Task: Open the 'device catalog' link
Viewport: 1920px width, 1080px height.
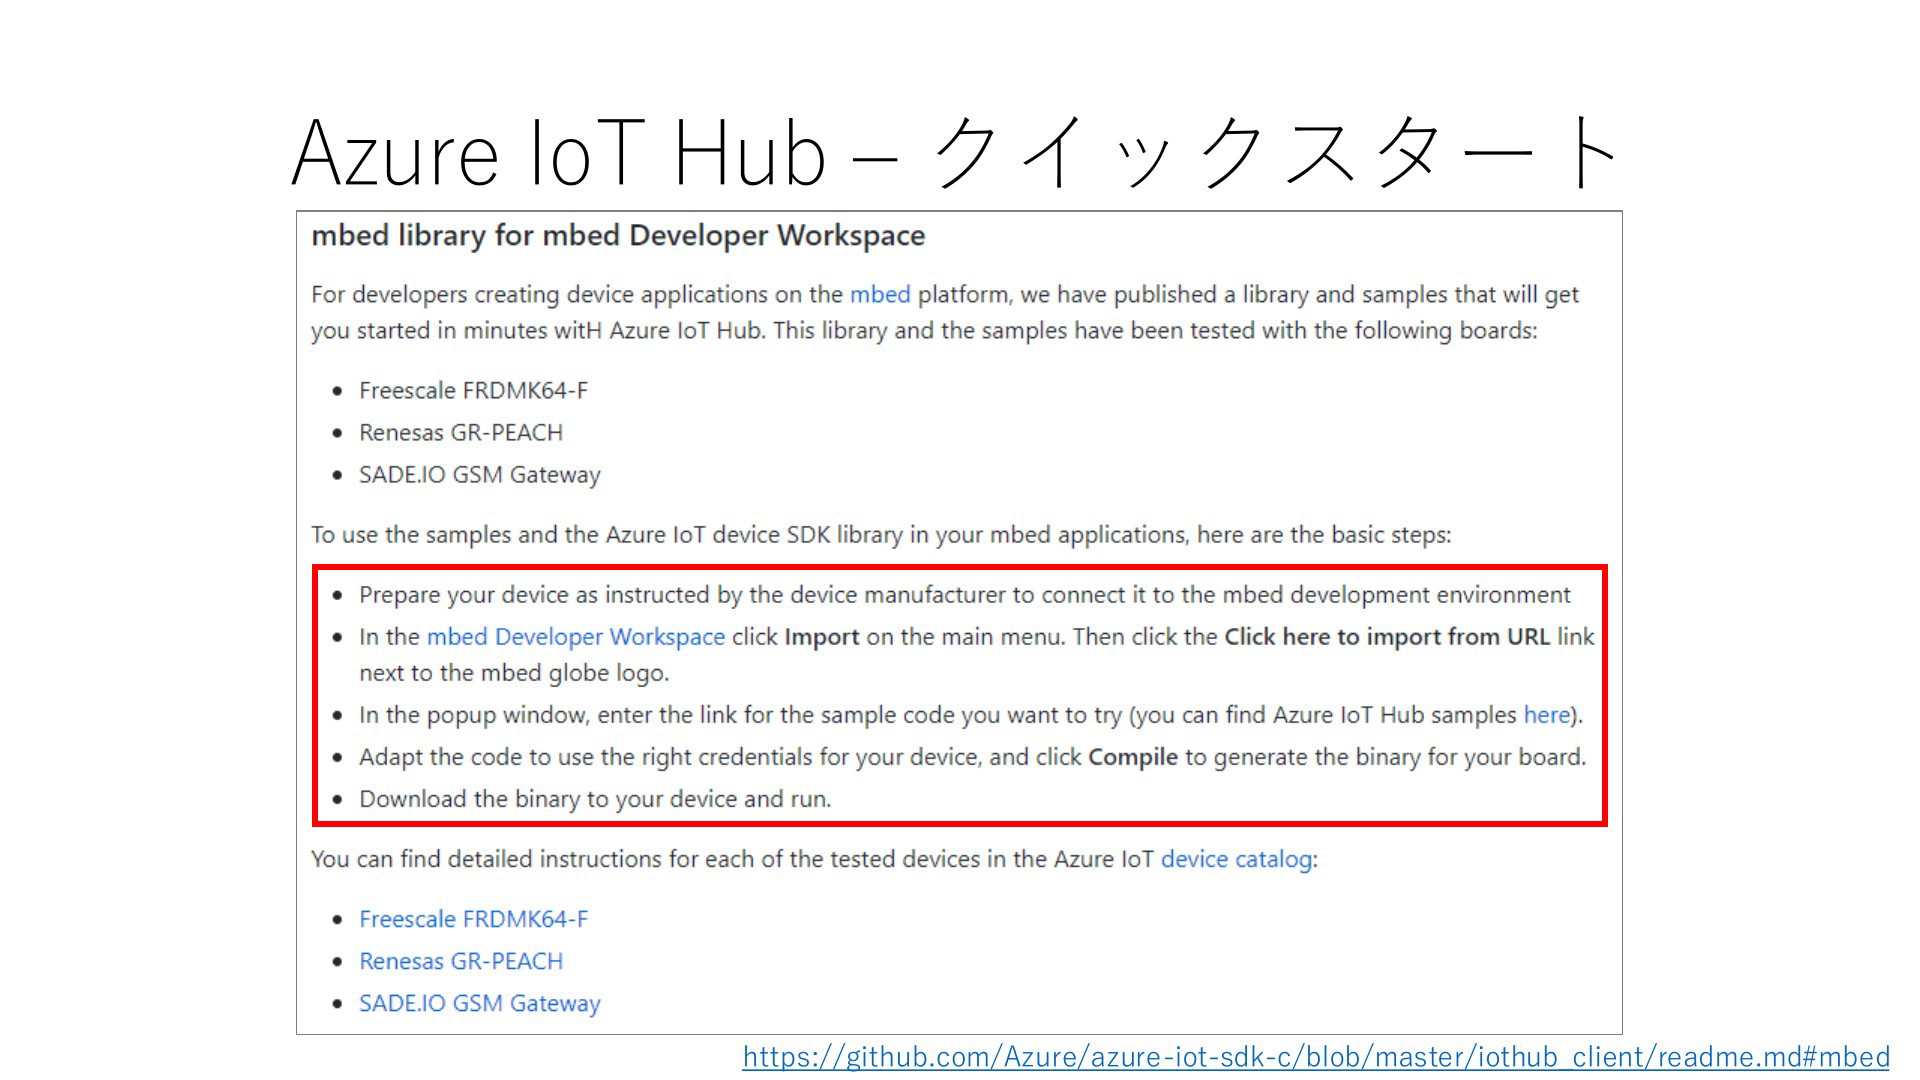Action: click(1236, 859)
